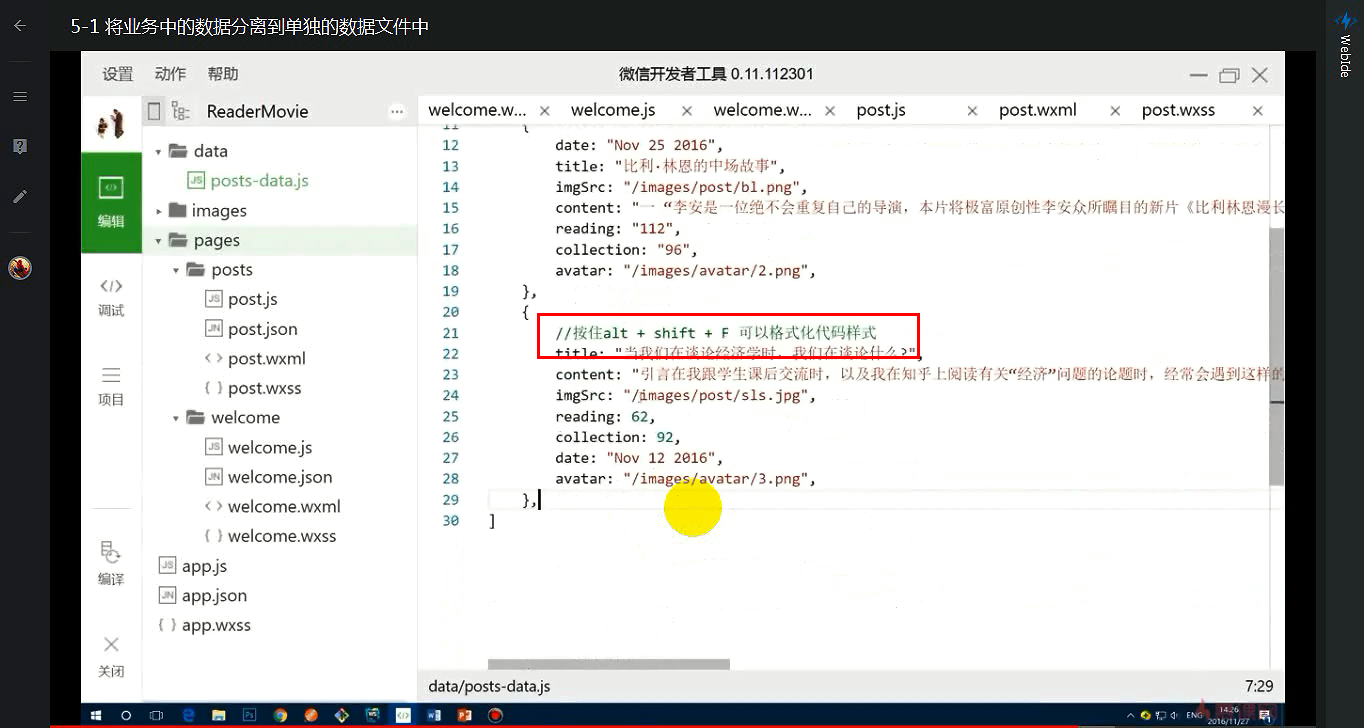Open the screen recorder icon on taskbar
The image size is (1364, 728).
coord(494,716)
